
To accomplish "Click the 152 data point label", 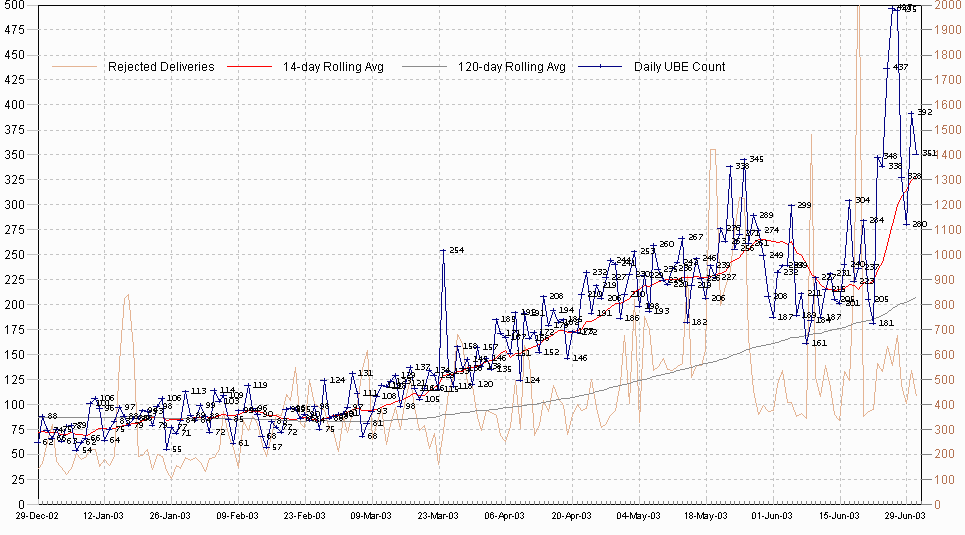I will (x=551, y=353).
